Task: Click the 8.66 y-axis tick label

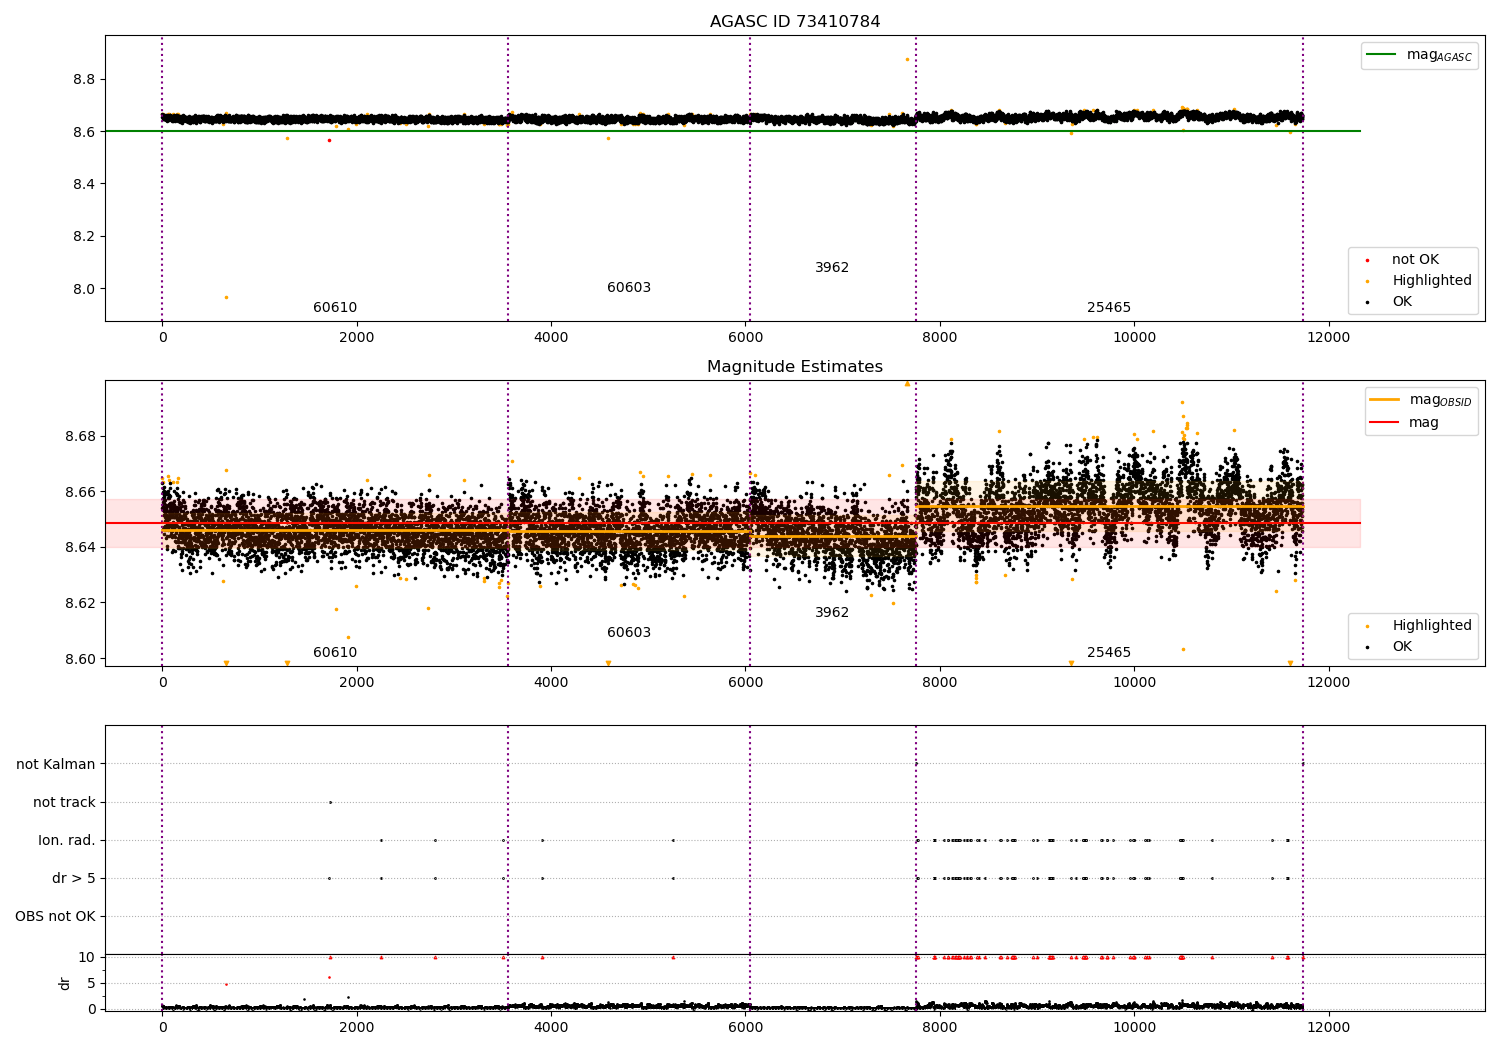Action: tap(80, 492)
